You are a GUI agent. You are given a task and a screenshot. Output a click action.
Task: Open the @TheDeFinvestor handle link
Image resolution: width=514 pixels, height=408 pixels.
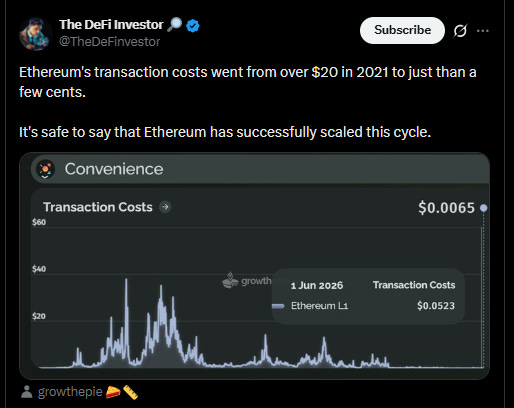[x=109, y=42]
